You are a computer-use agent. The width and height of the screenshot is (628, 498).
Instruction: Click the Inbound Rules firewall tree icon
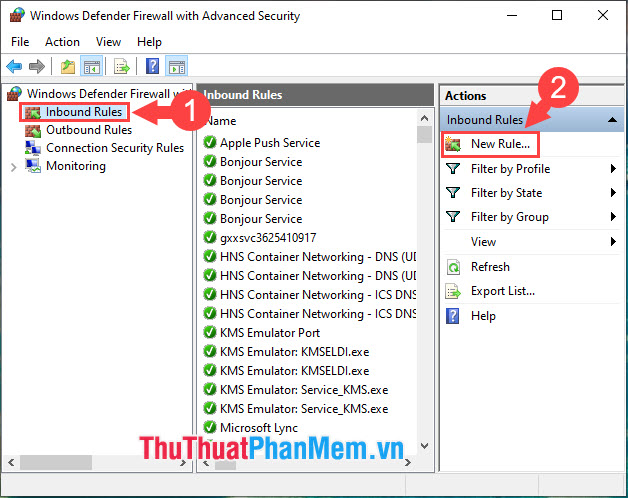[x=33, y=113]
